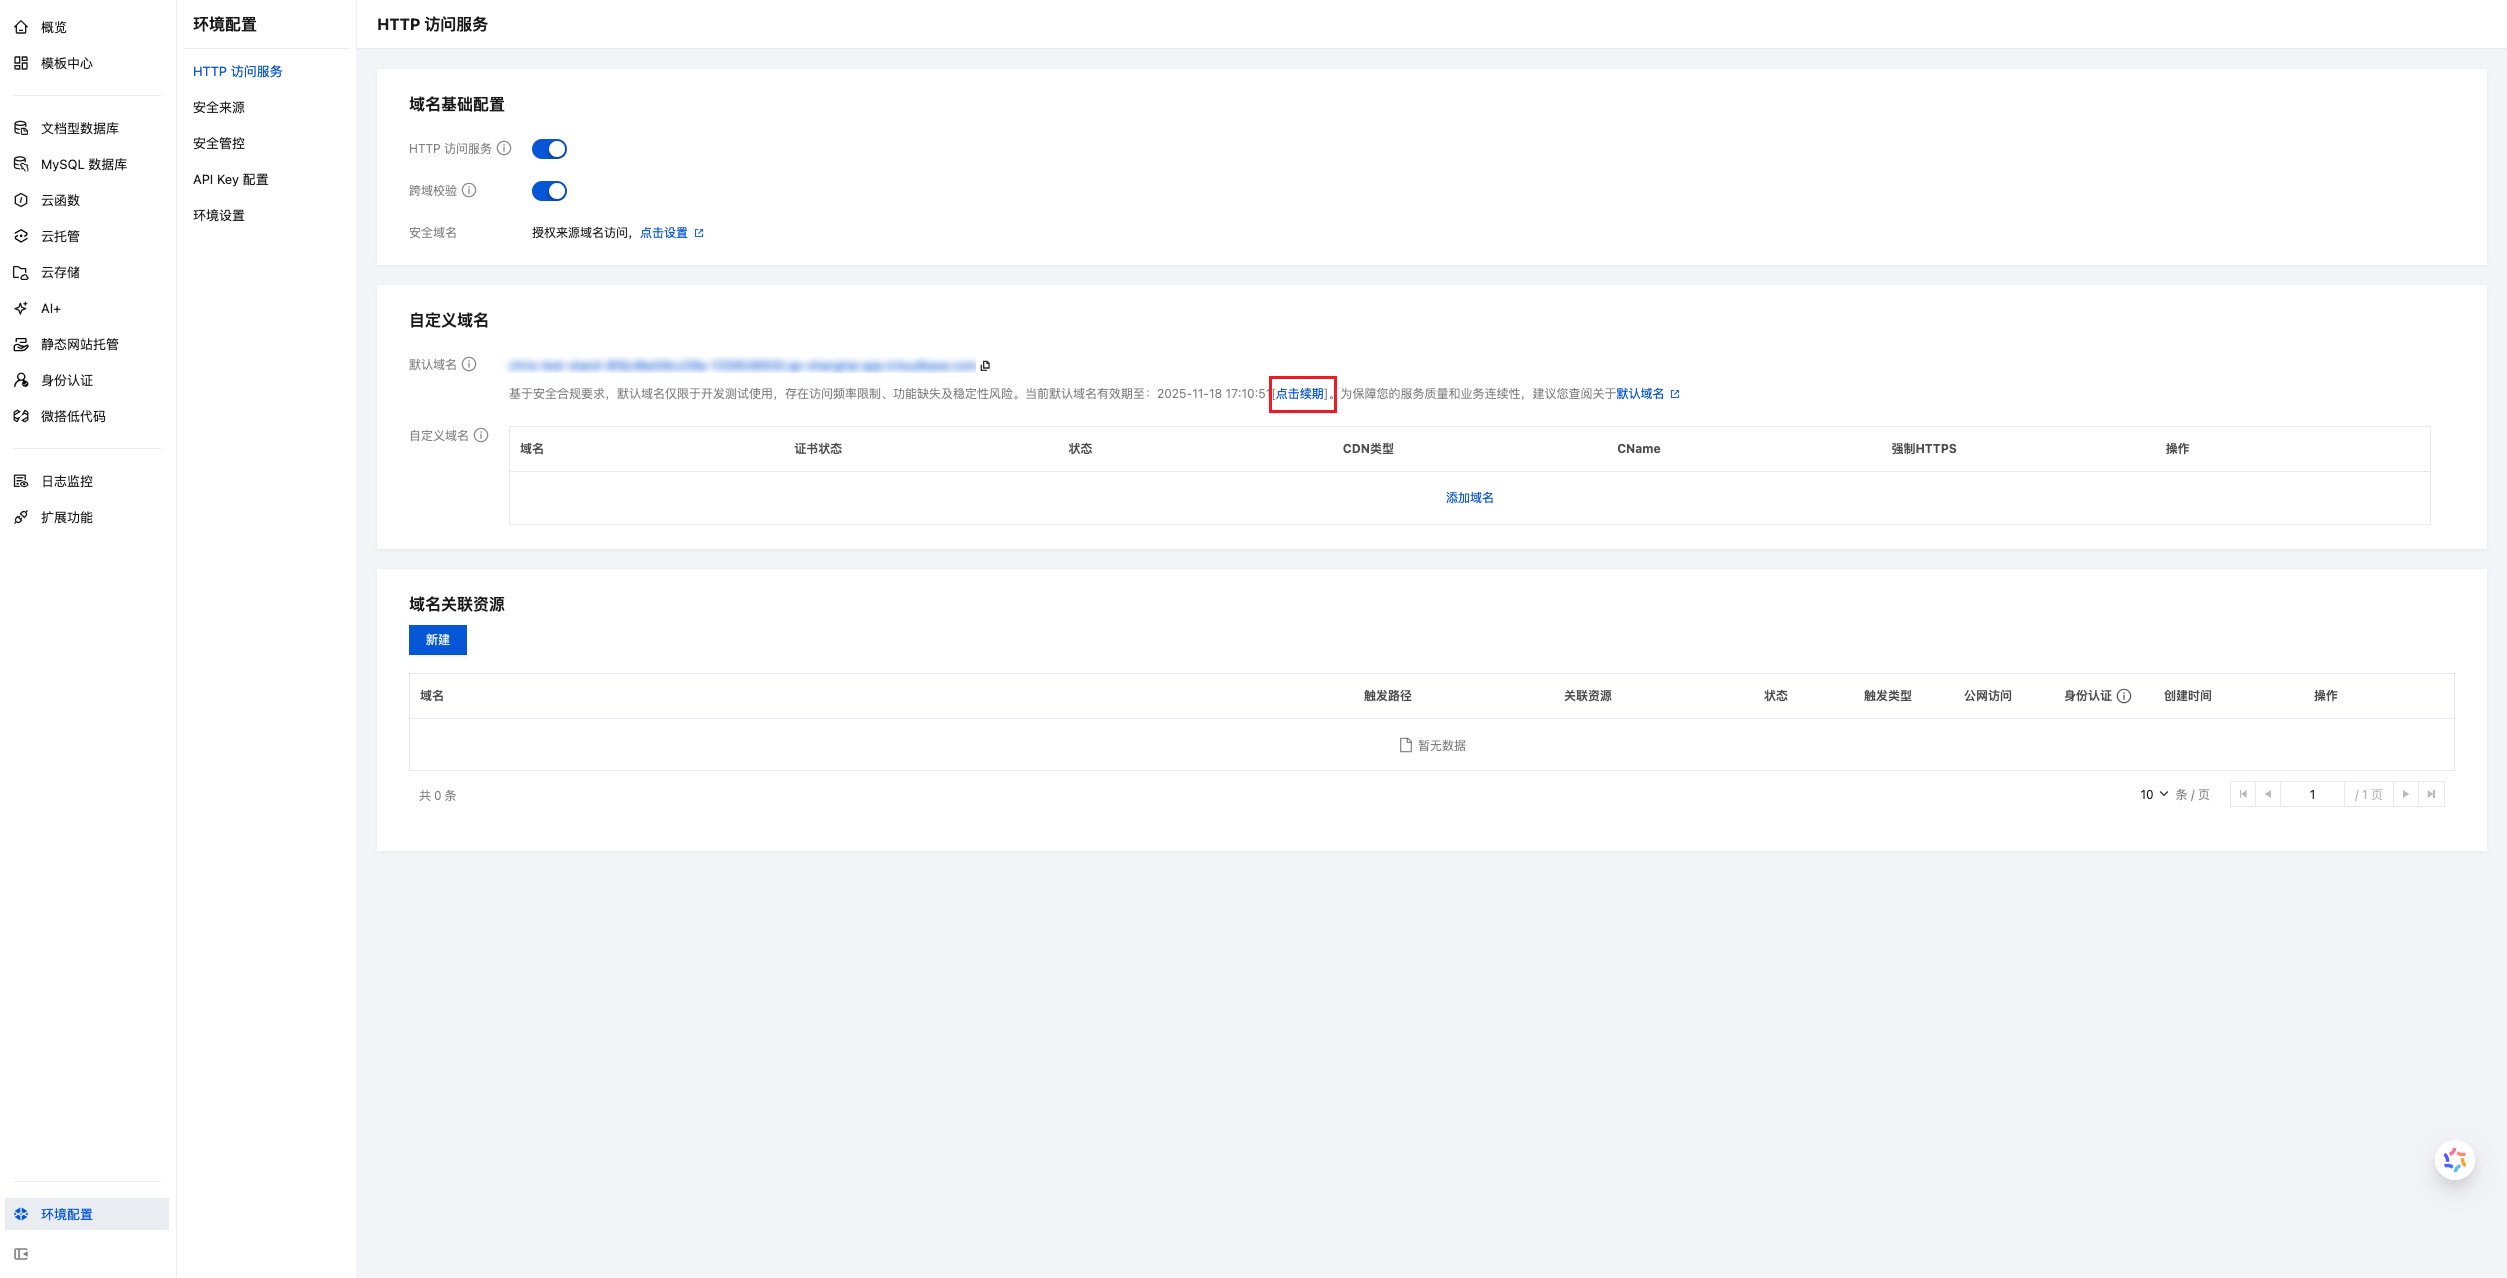Click info icon next to HTTP 访问服务
Screen dimensions: 2507x1278
[x=504, y=149]
